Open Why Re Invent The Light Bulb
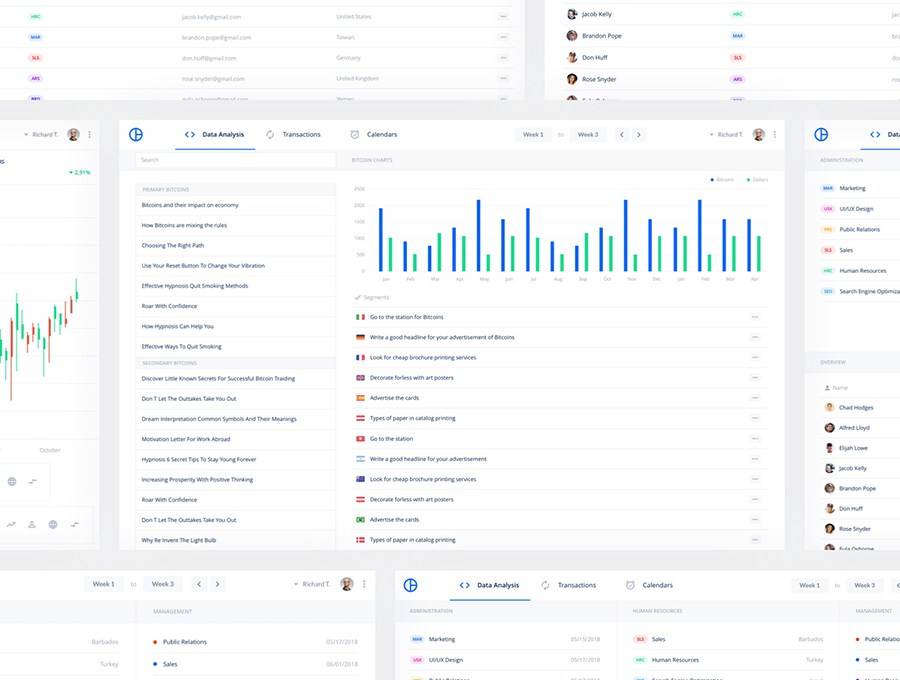Viewport: 900px width, 680px height. [x=179, y=540]
